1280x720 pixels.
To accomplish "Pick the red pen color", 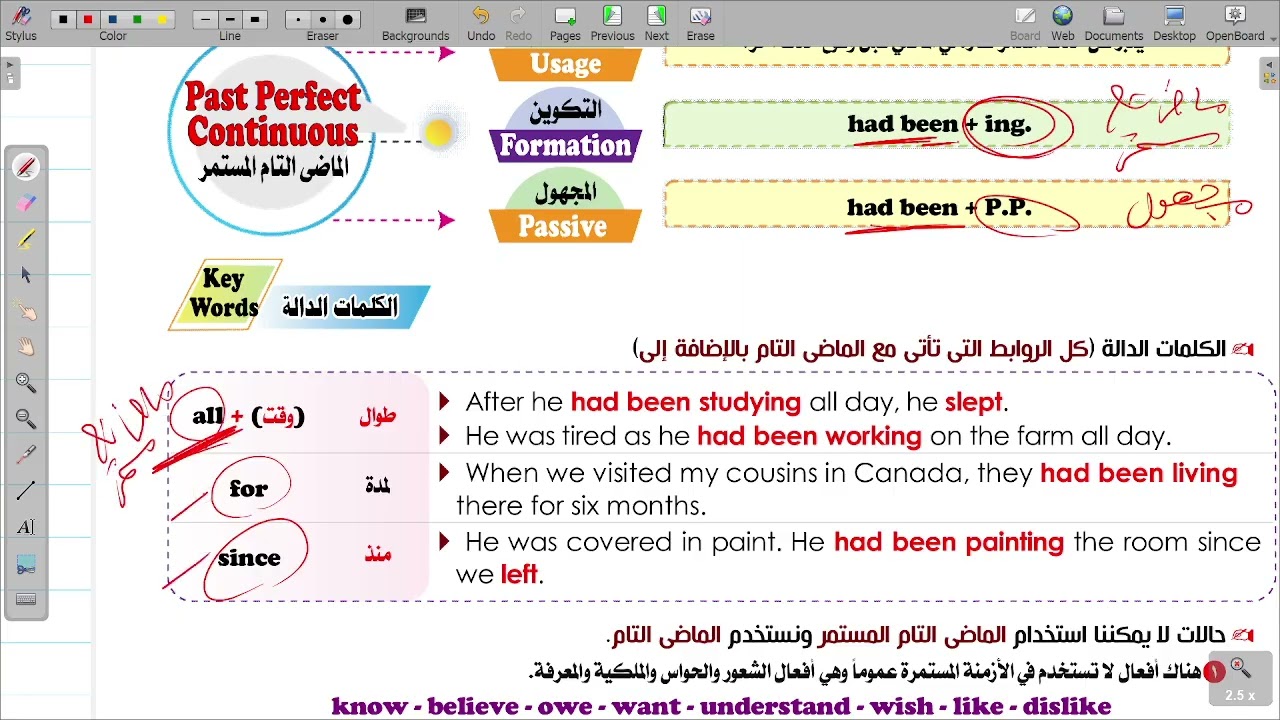I will click(88, 19).
